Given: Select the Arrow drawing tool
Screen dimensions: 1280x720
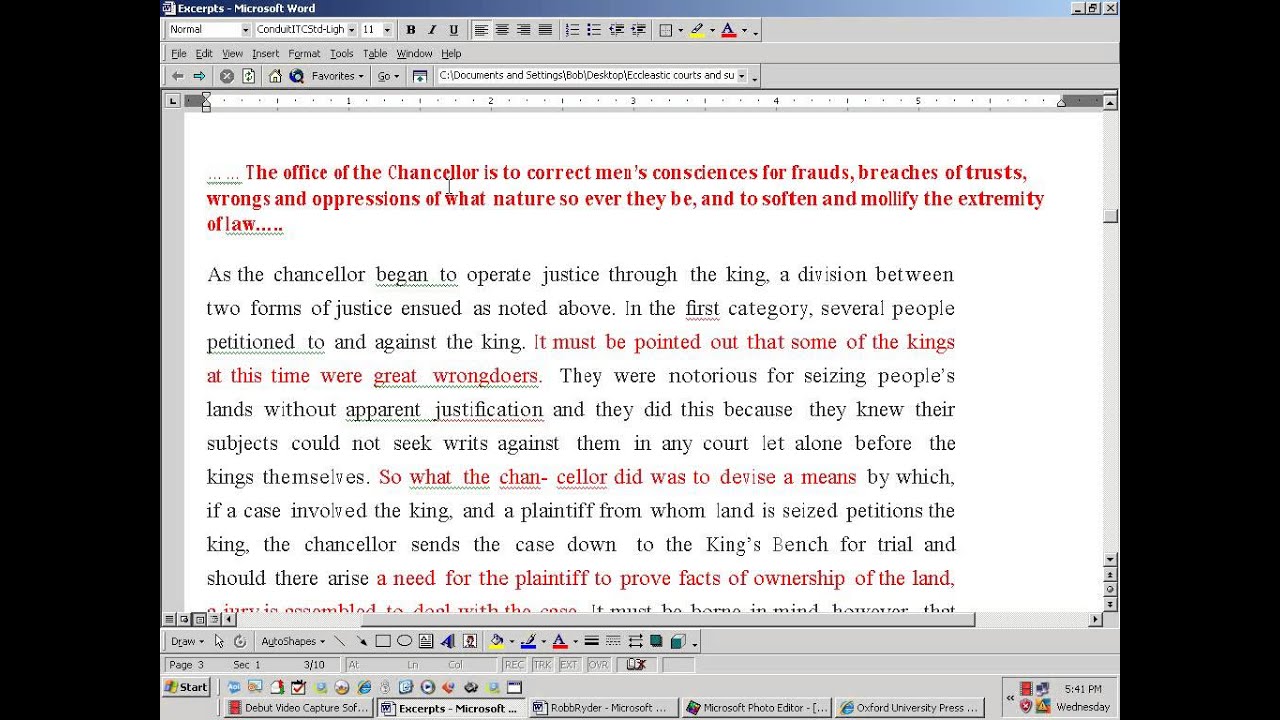Looking at the screenshot, I should (x=361, y=642).
